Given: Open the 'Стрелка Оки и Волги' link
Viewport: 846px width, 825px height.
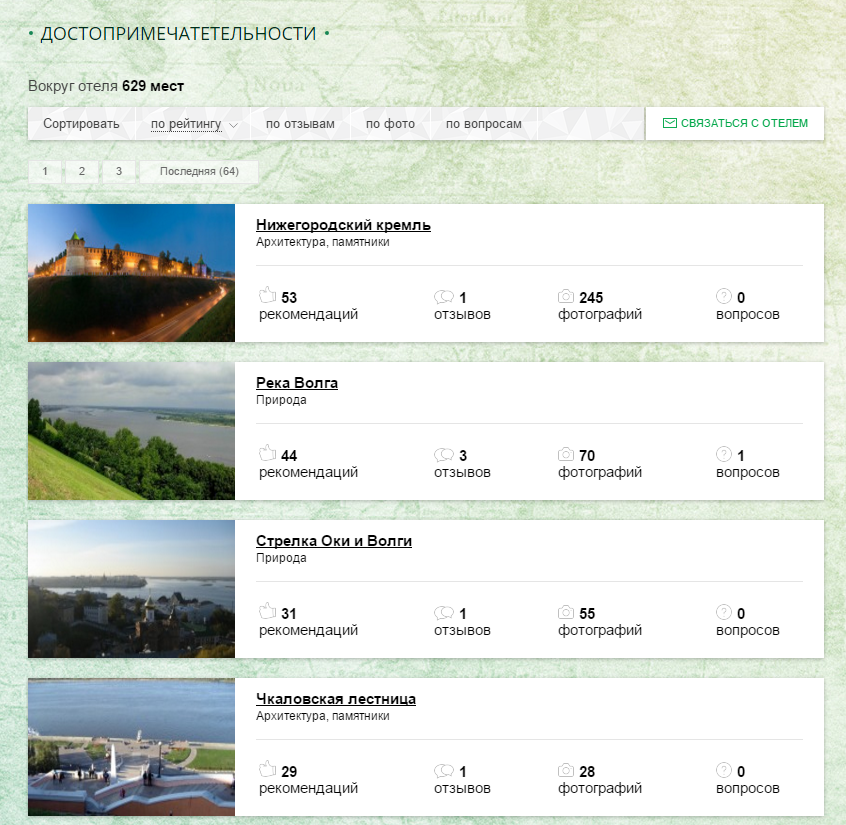Looking at the screenshot, I should (333, 541).
